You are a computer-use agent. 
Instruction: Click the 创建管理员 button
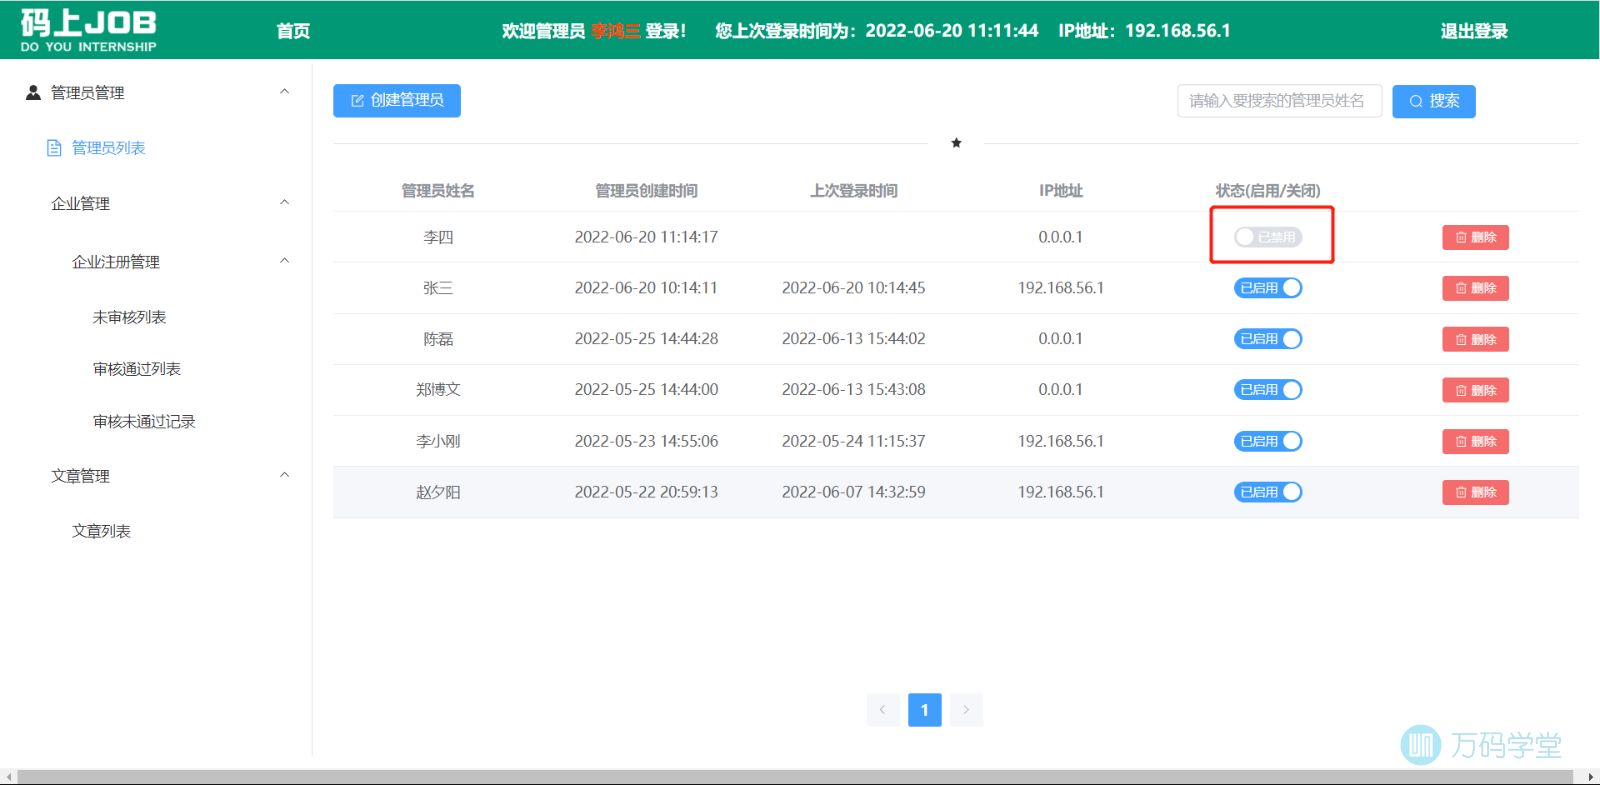click(x=397, y=100)
